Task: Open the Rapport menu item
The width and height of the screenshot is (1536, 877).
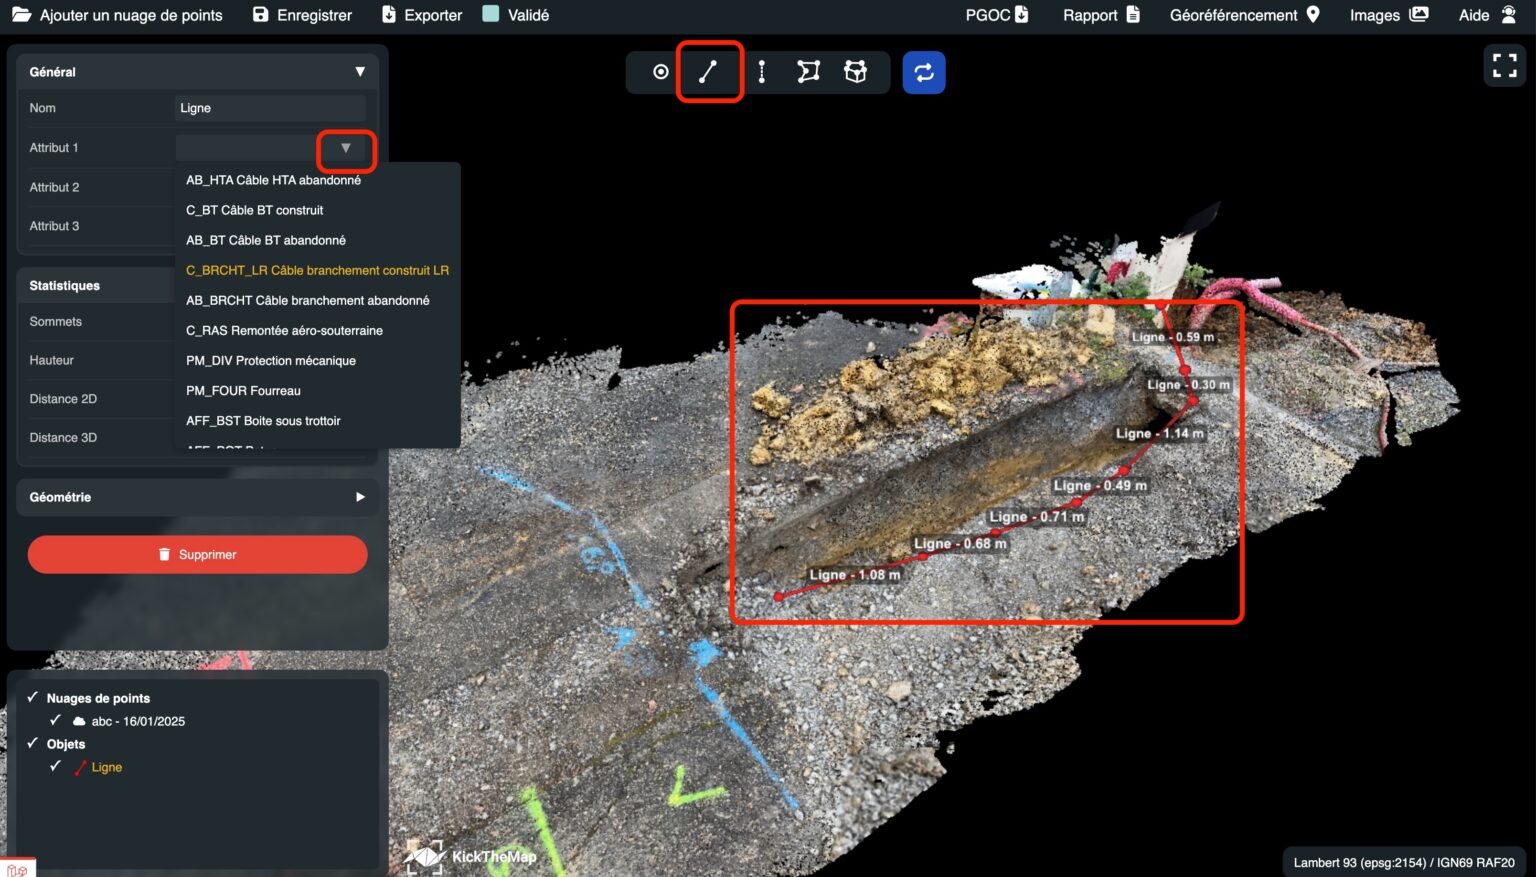Action: point(1100,15)
